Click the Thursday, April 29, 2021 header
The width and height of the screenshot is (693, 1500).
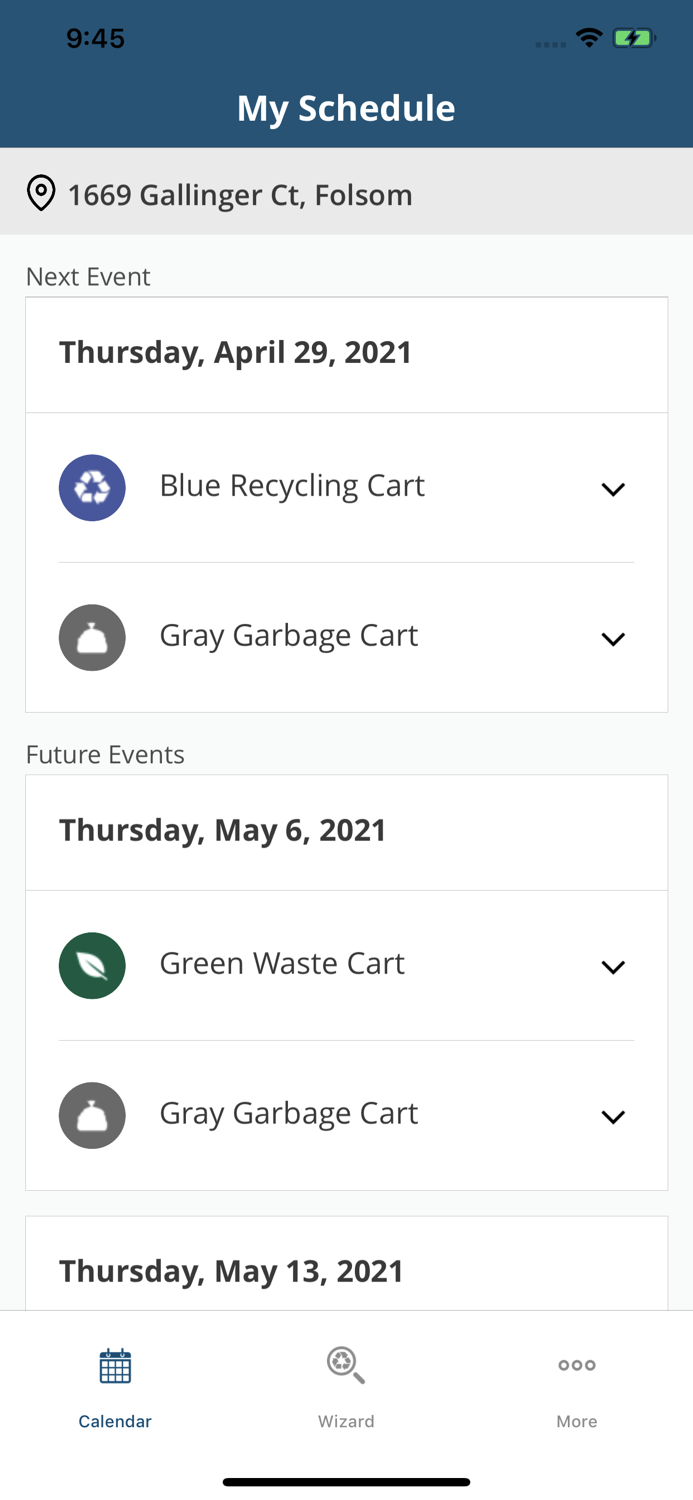click(236, 352)
